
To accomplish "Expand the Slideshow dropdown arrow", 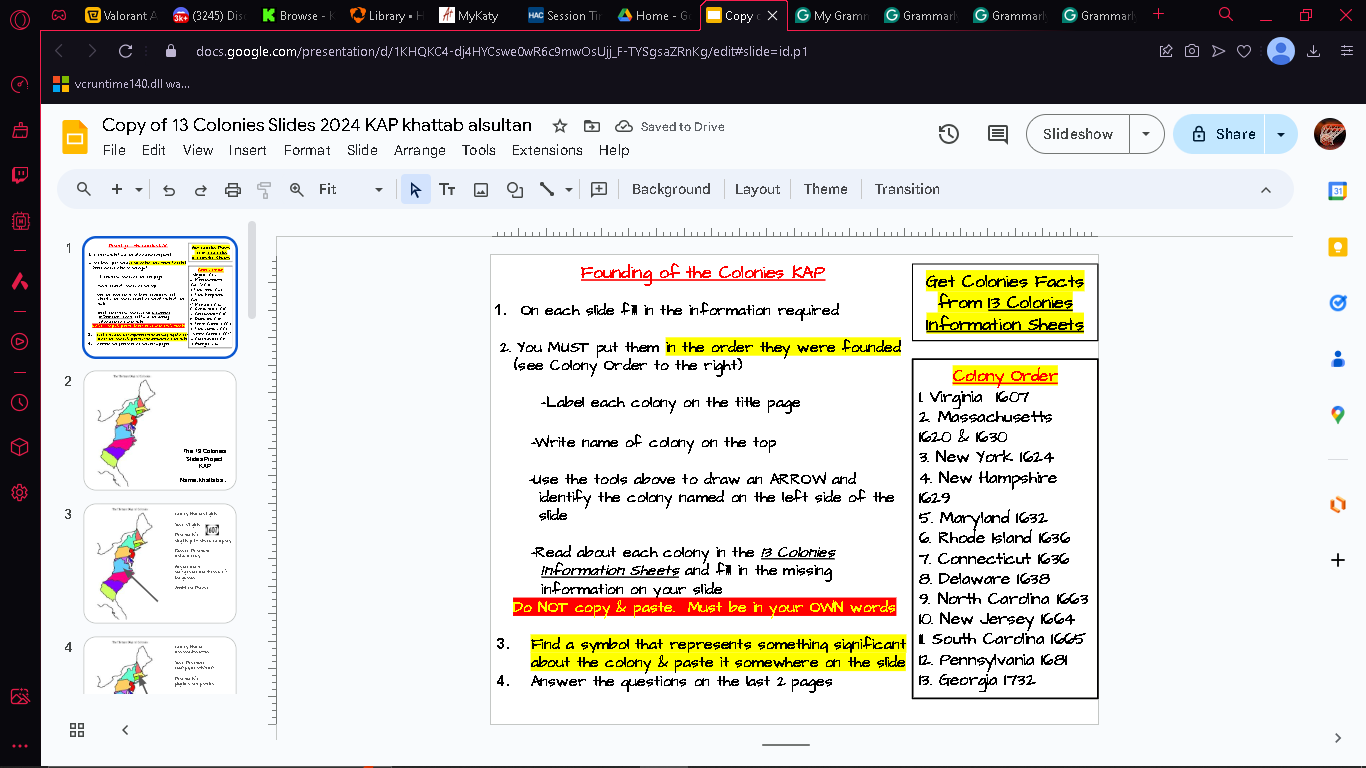I will click(x=1146, y=134).
